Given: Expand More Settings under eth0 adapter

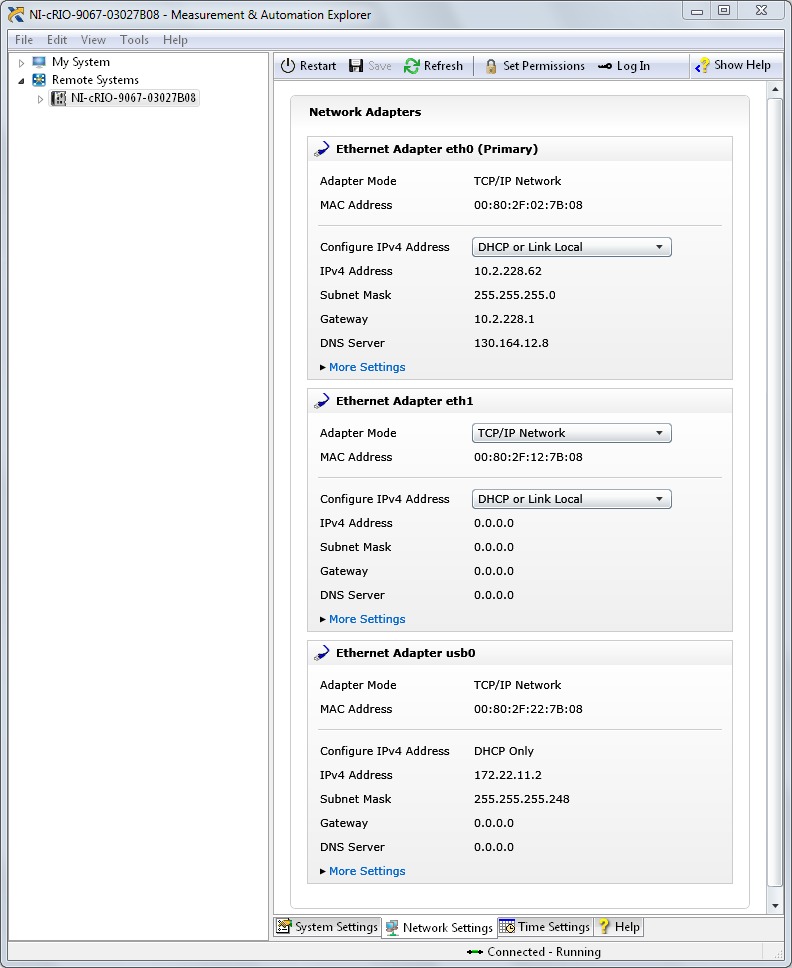Looking at the screenshot, I should (366, 367).
